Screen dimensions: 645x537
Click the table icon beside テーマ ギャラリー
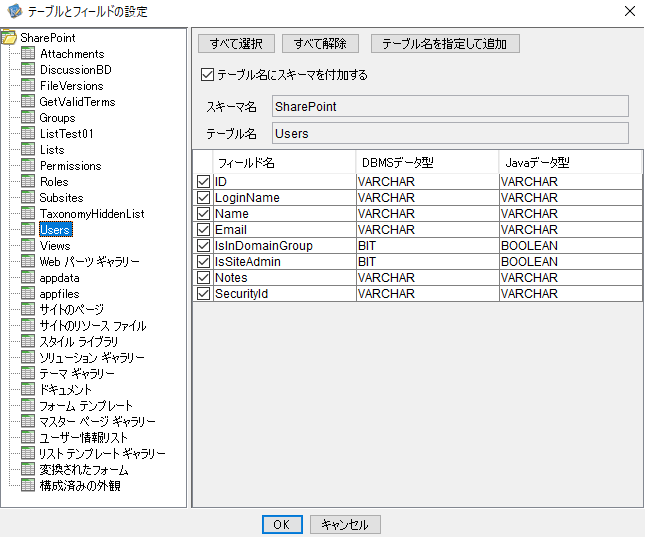tap(28, 373)
